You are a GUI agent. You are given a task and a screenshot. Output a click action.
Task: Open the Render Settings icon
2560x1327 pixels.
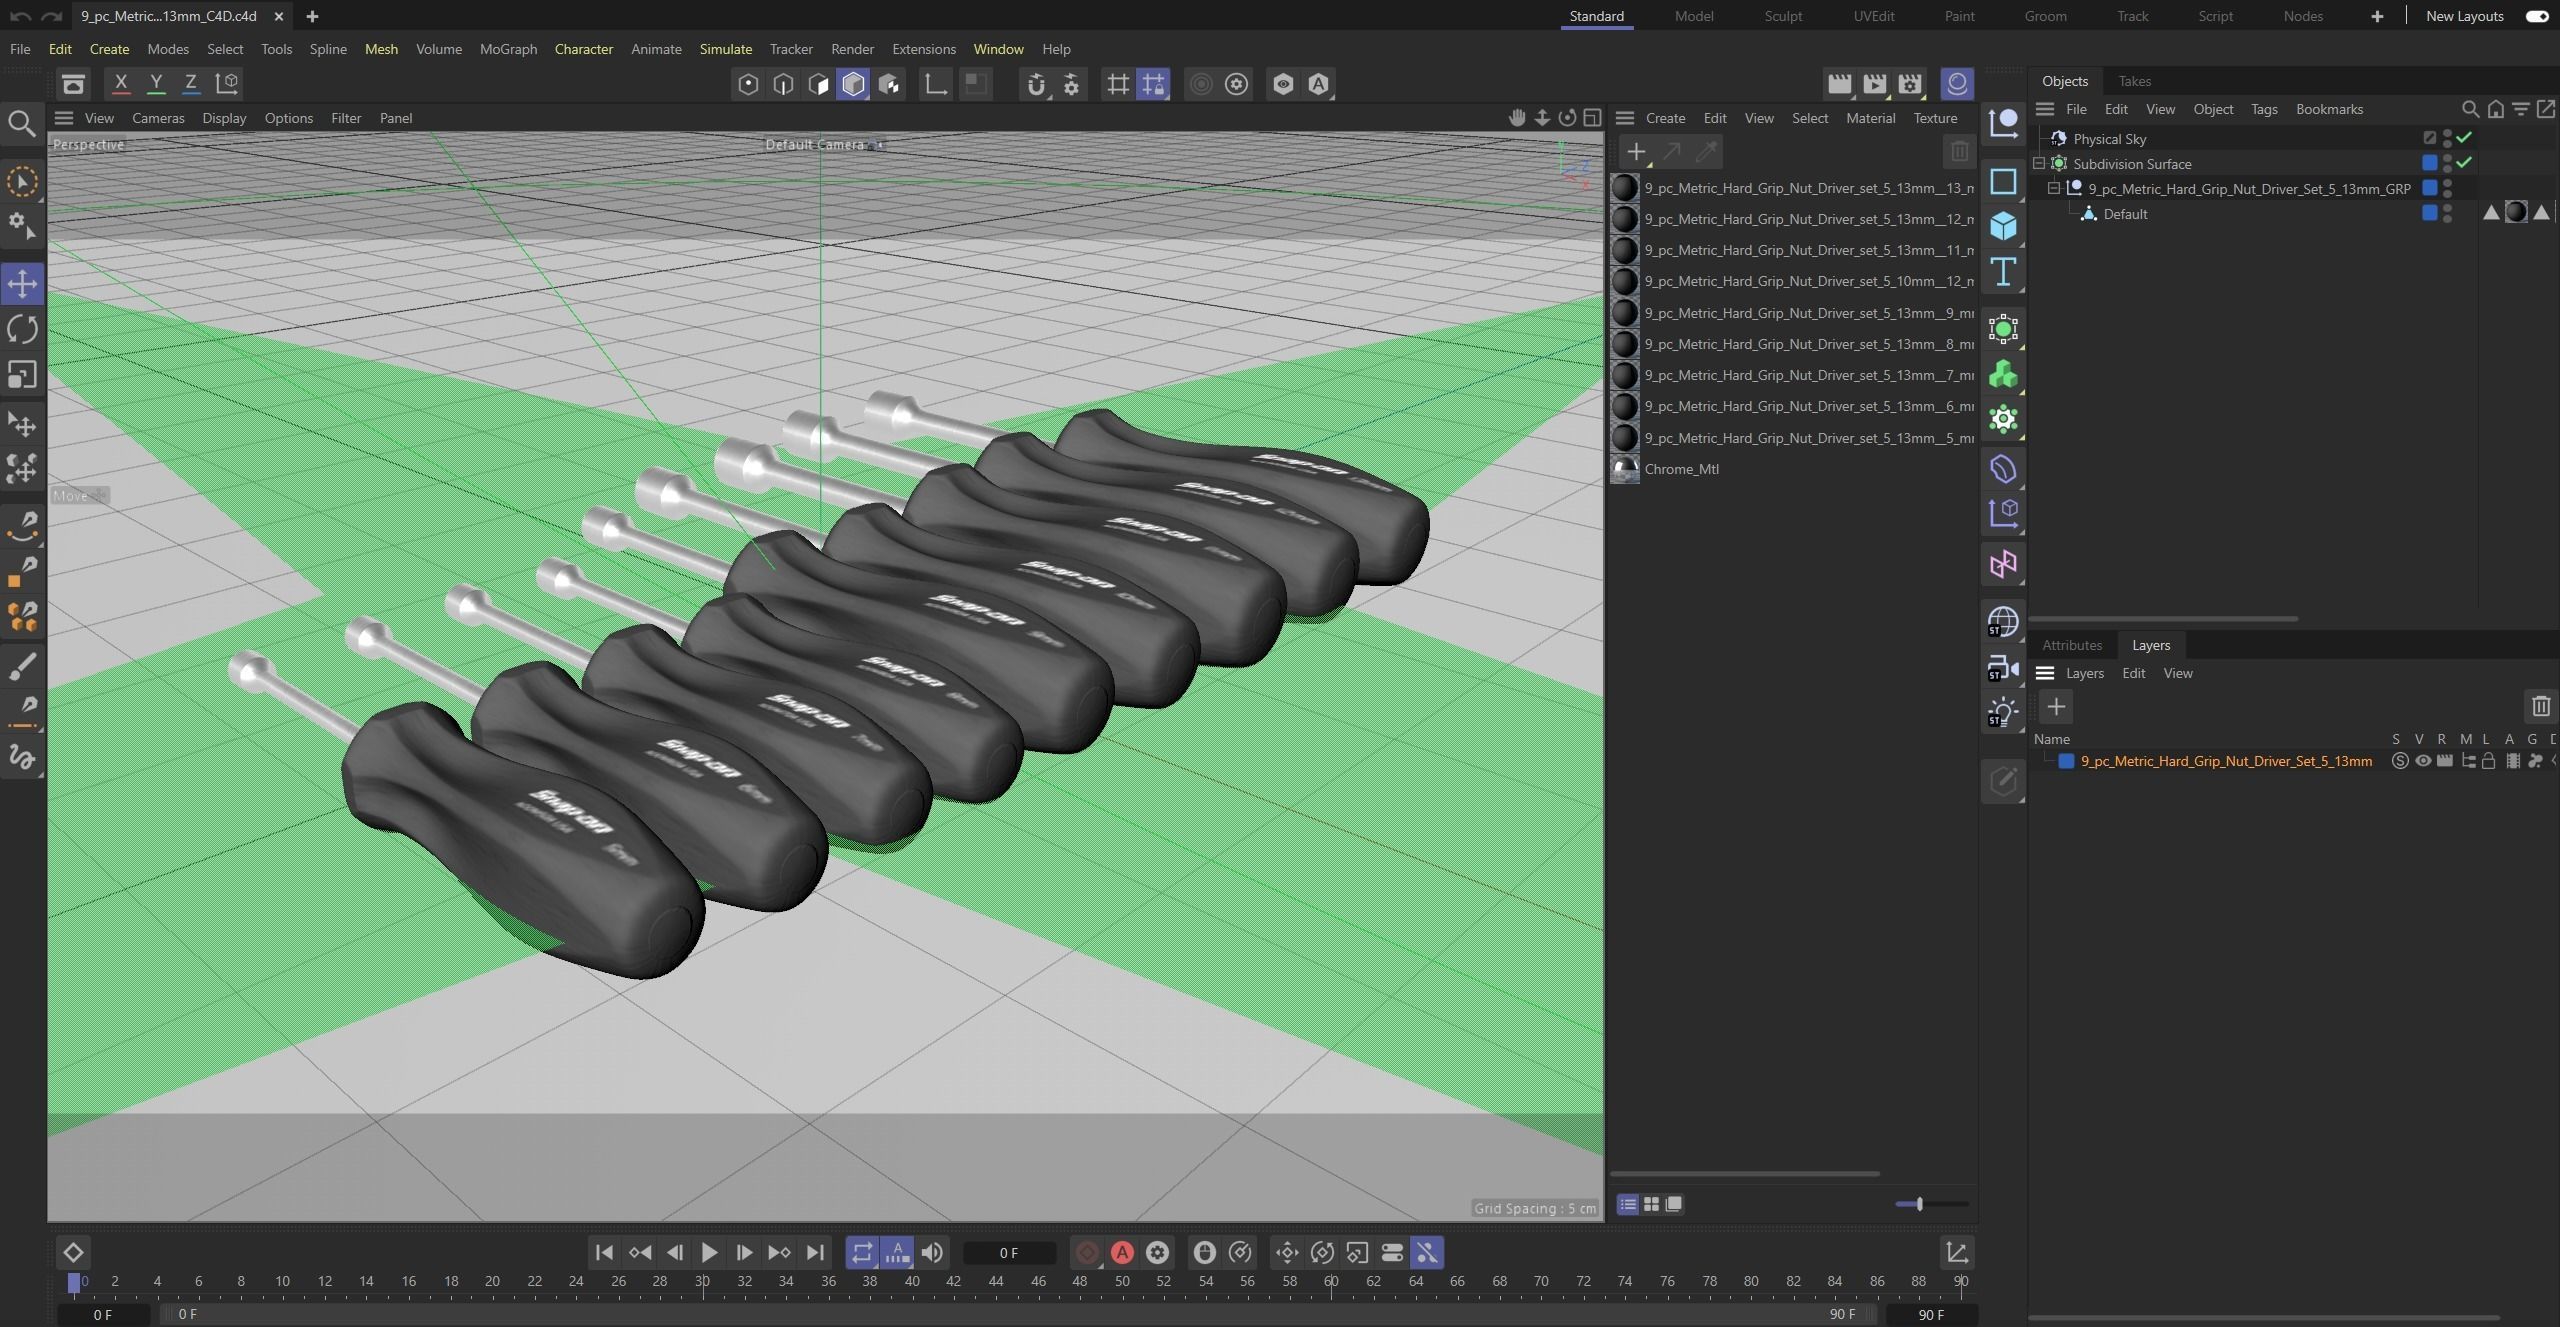click(x=1910, y=84)
